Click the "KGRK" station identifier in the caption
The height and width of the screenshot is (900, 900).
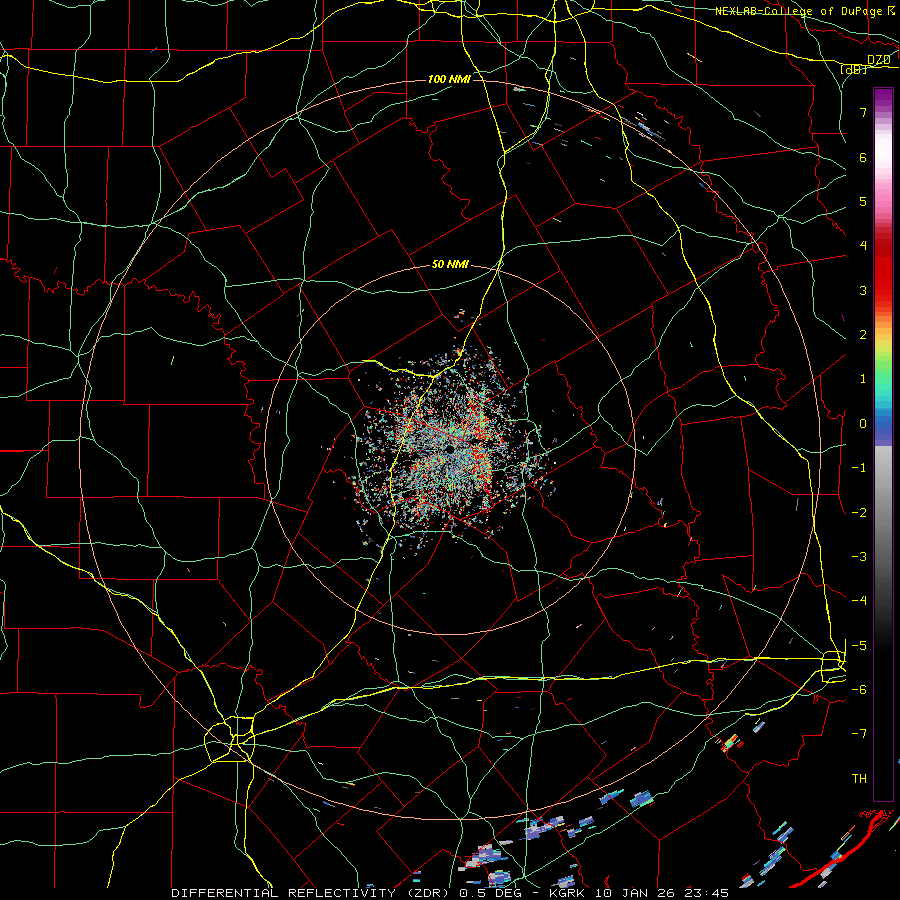click(x=565, y=893)
